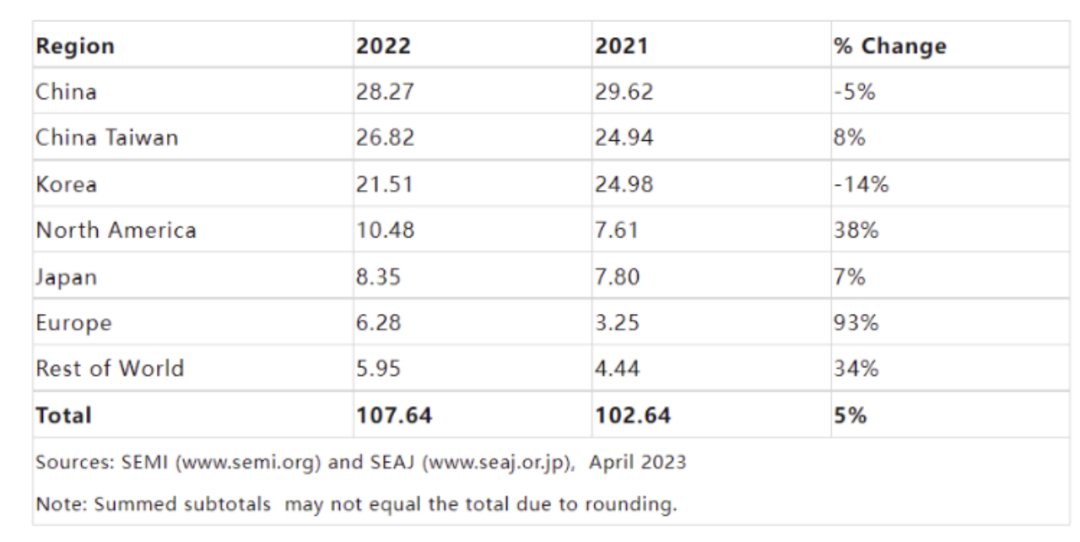Select Europe percent change 93%
Image resolution: width=1080 pixels, height=542 pixels.
coord(855,322)
